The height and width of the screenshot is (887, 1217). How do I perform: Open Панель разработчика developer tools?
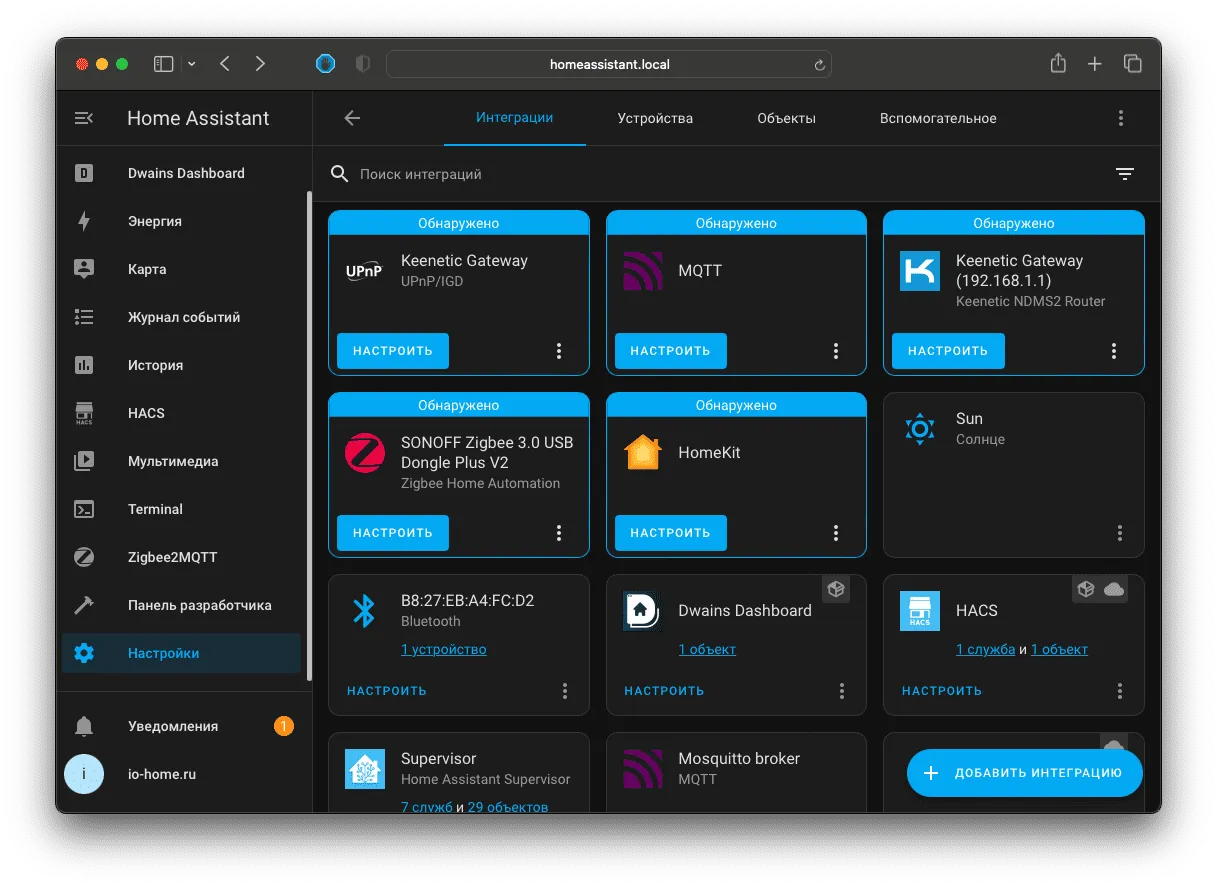click(181, 605)
